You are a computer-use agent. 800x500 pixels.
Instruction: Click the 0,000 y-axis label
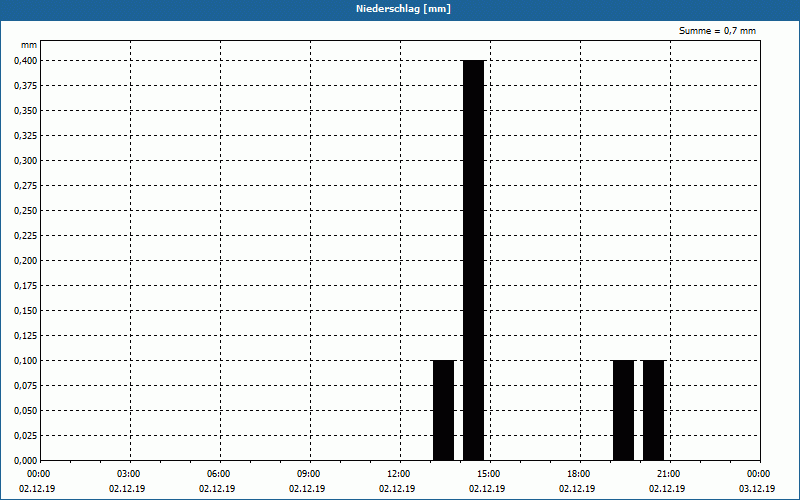[26, 461]
